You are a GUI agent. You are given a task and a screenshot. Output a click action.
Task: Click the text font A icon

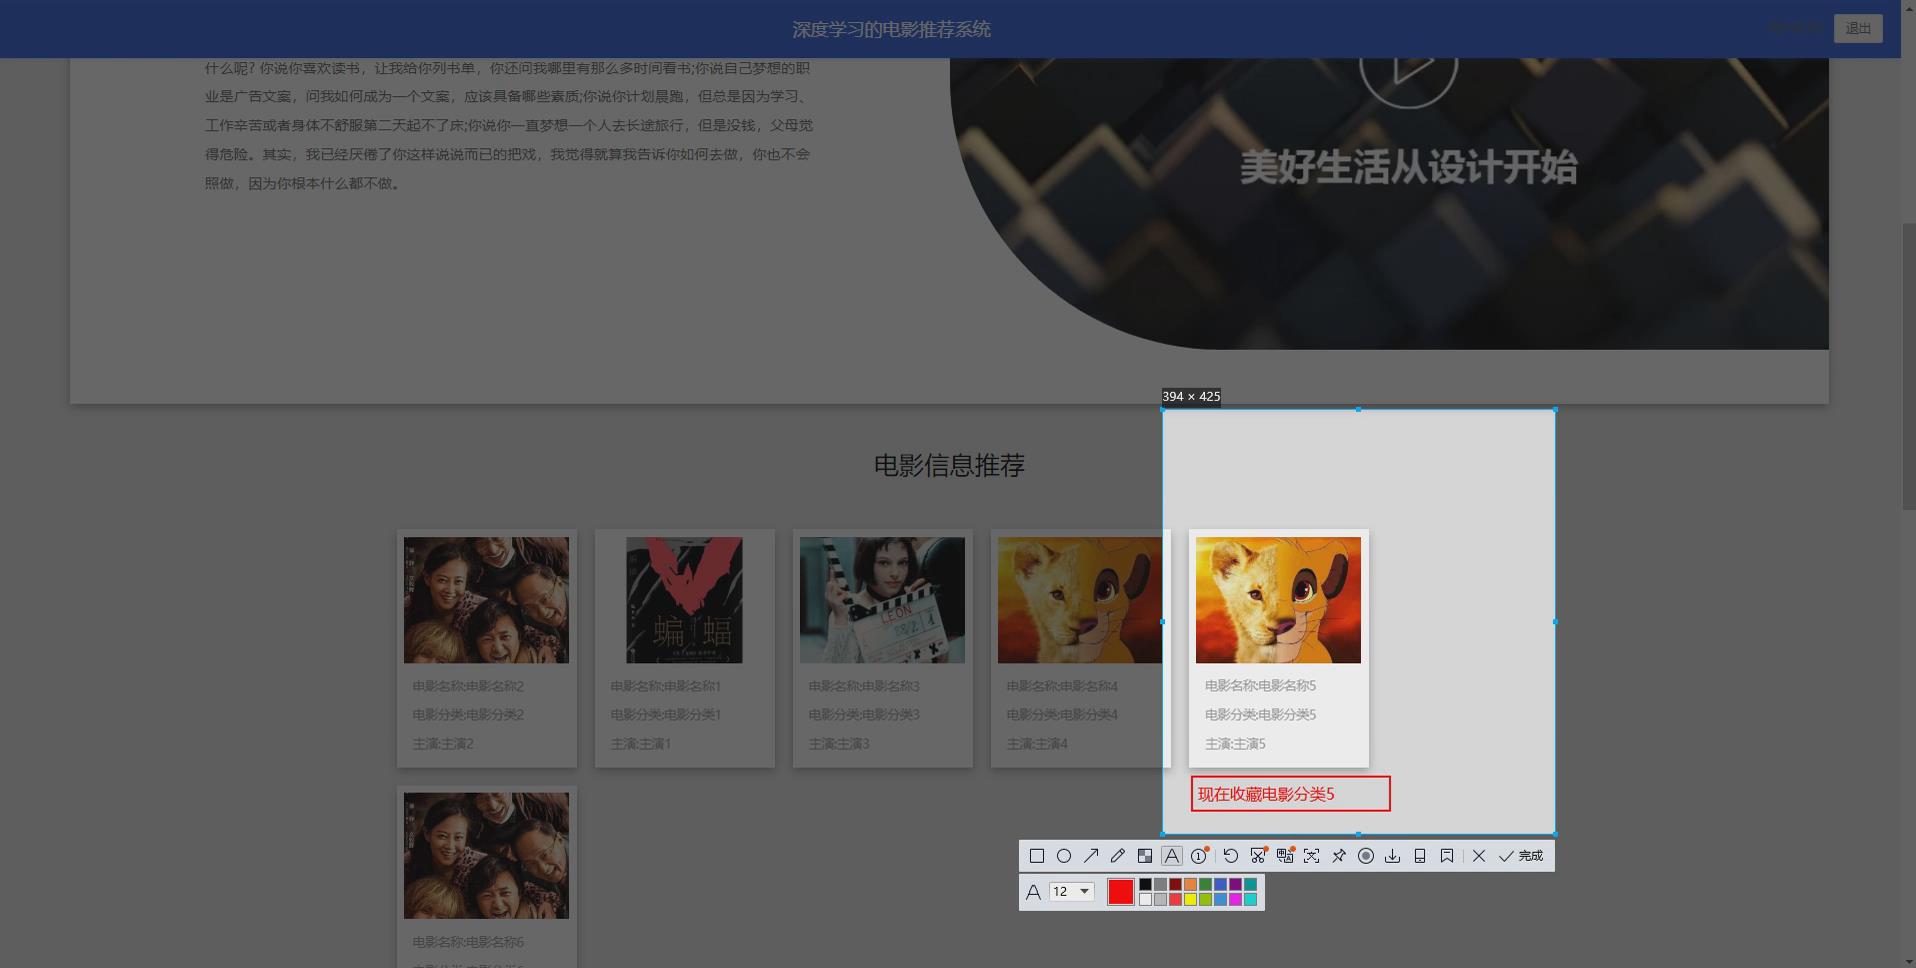(1033, 891)
